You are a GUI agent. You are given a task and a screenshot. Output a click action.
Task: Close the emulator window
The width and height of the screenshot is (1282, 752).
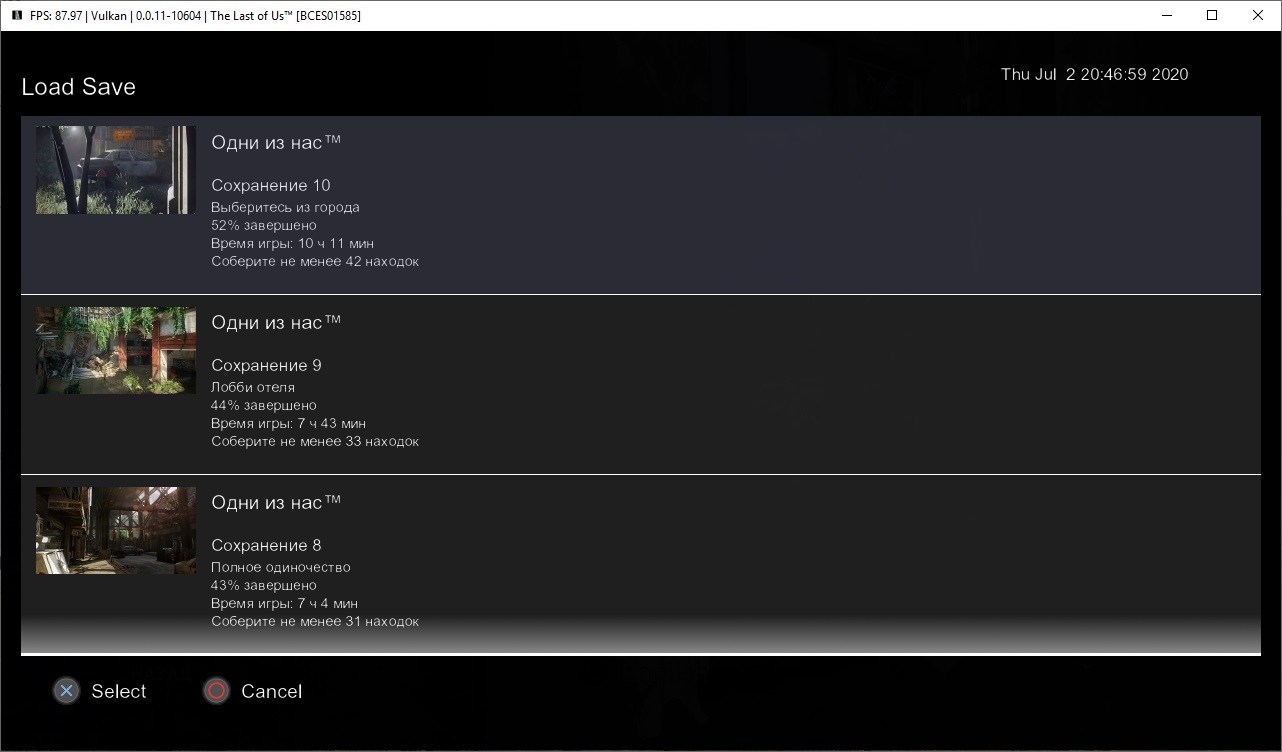point(1258,15)
